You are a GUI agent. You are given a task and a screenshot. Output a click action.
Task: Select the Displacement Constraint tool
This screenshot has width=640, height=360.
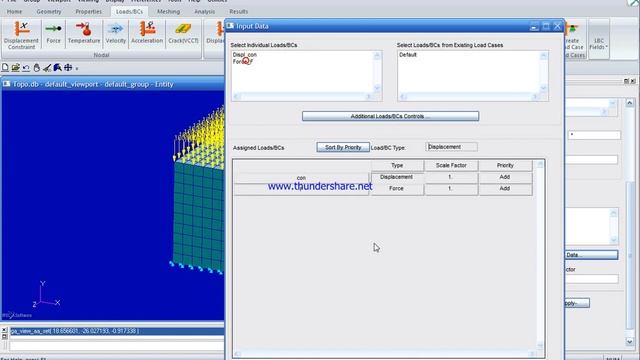(x=21, y=35)
